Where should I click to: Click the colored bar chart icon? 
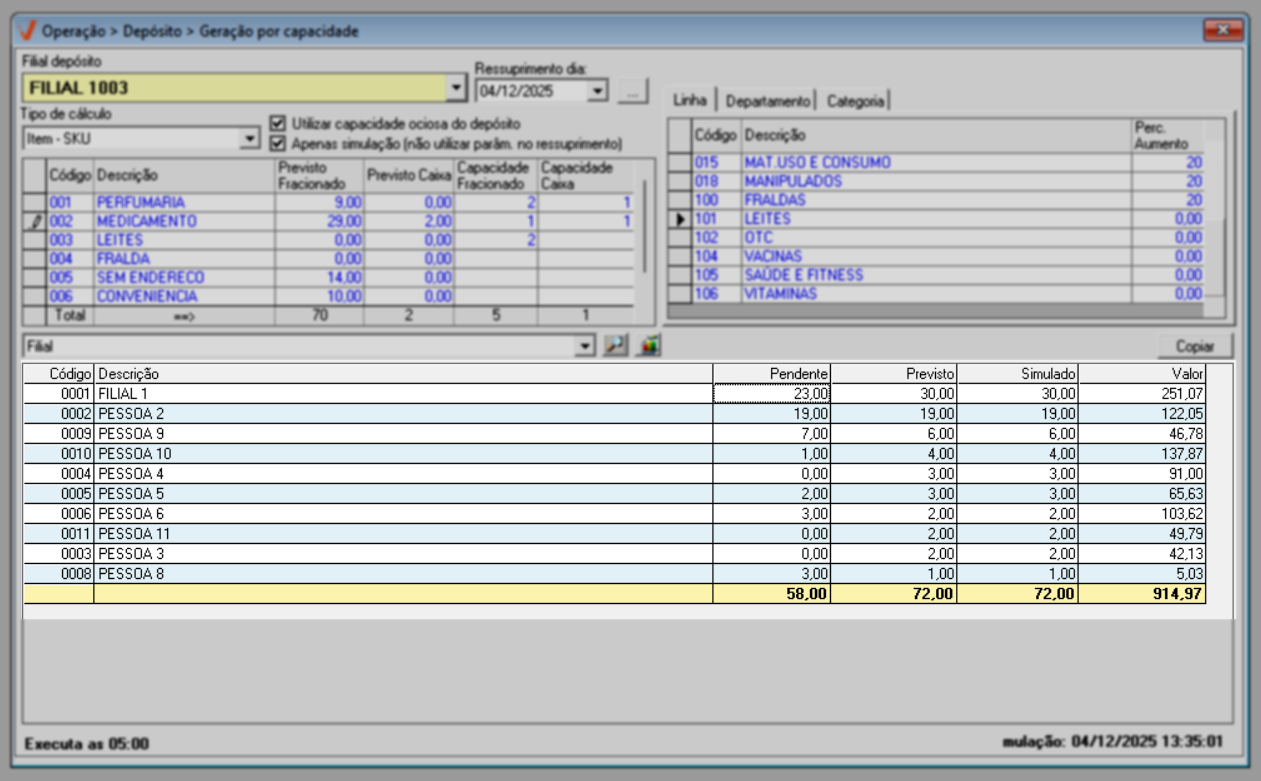[x=650, y=345]
